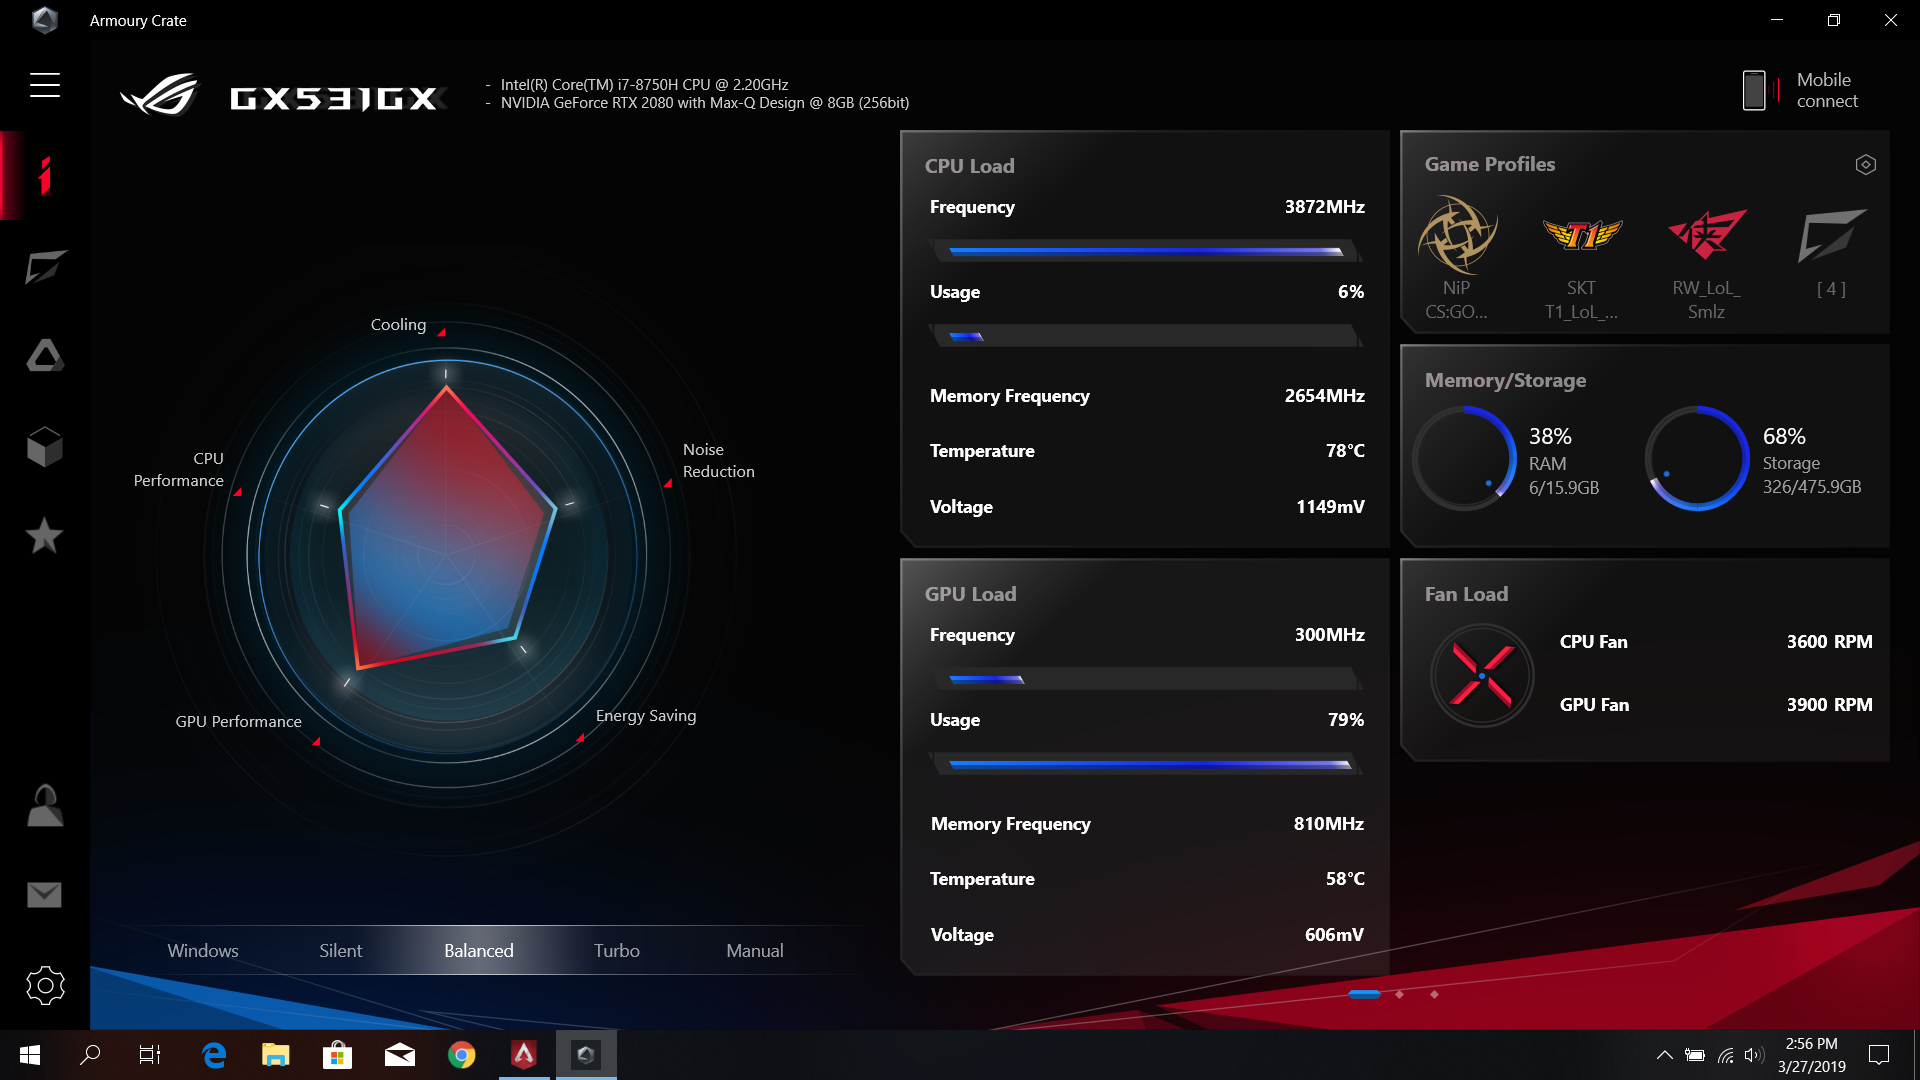Switch to Windows operating mode
The width and height of the screenshot is (1920, 1080).
pyautogui.click(x=203, y=951)
